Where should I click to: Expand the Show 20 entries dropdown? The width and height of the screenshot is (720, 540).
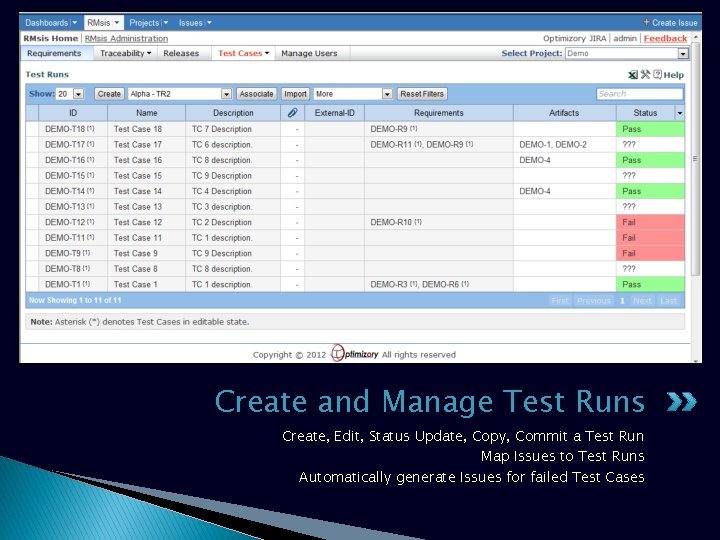coord(79,94)
